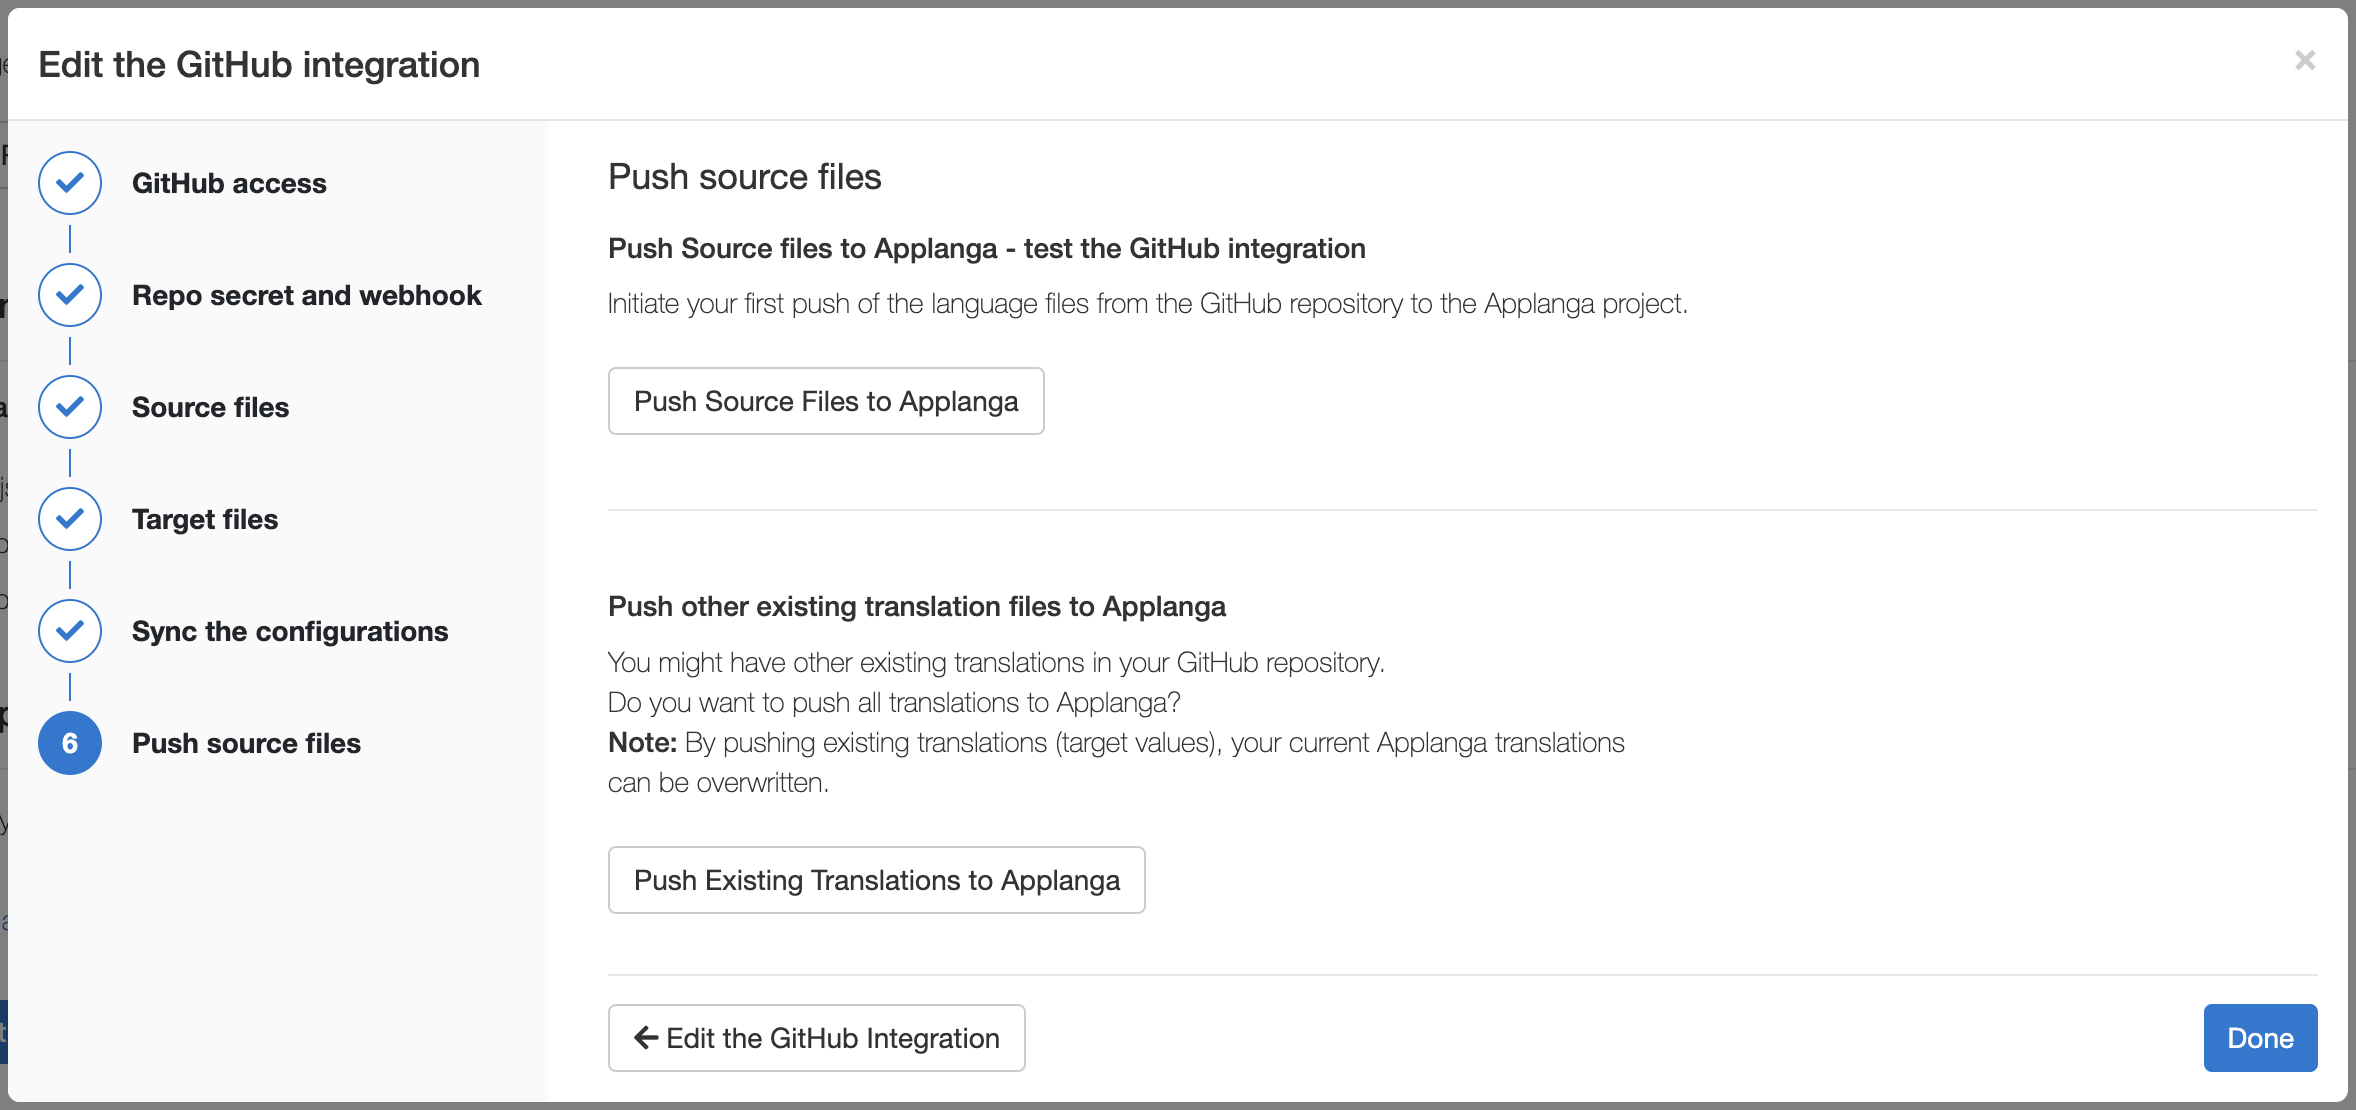Click the GitHub access step checkmark icon
Screen dimensions: 2356x1110
point(70,183)
